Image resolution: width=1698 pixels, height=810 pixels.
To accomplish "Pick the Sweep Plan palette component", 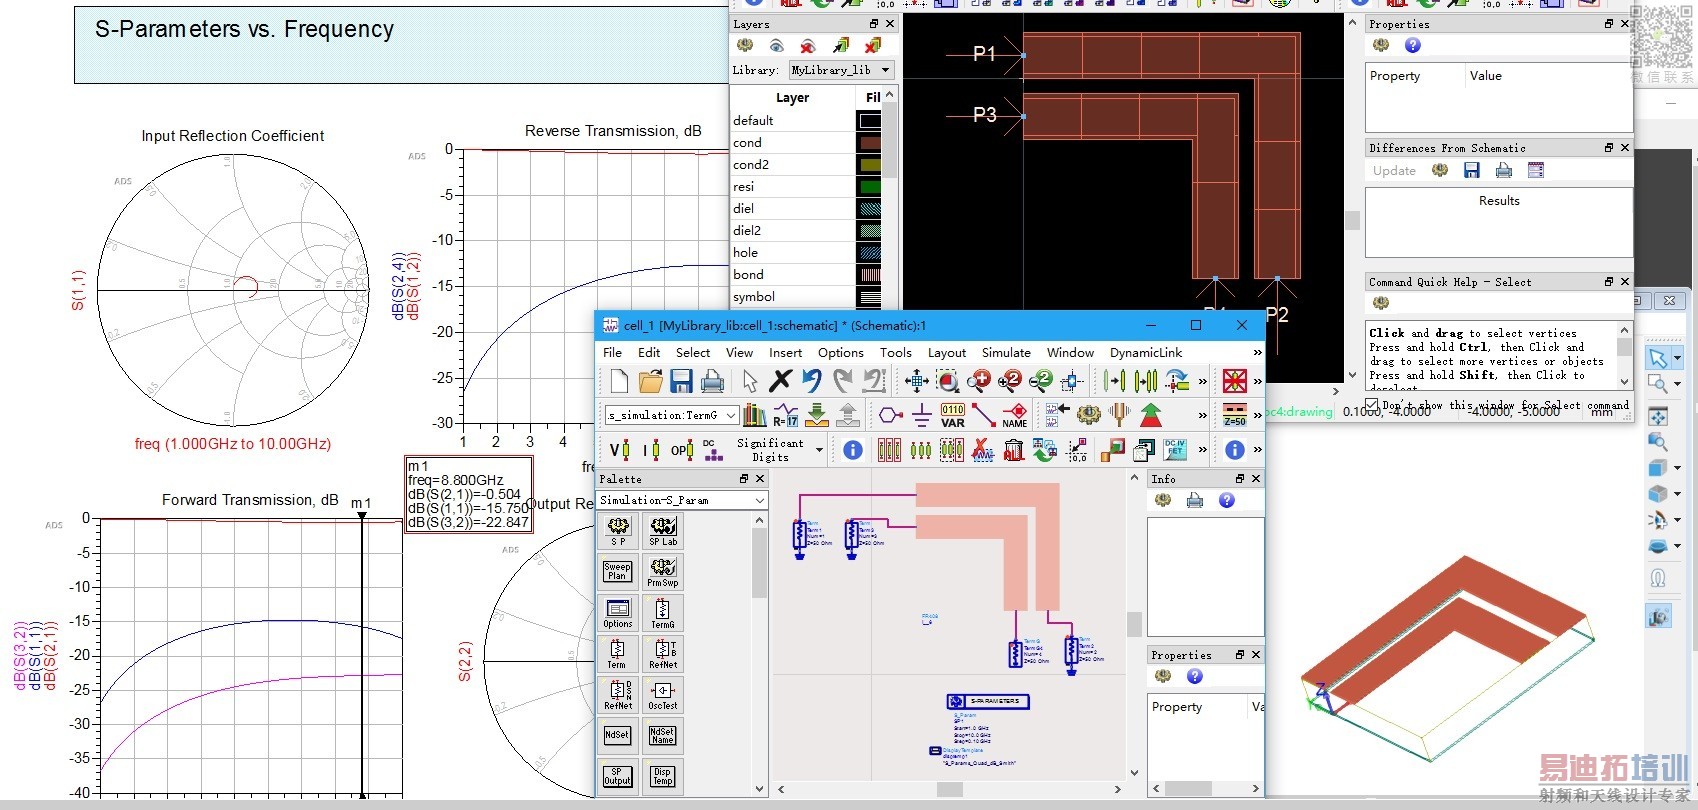I will 617,571.
